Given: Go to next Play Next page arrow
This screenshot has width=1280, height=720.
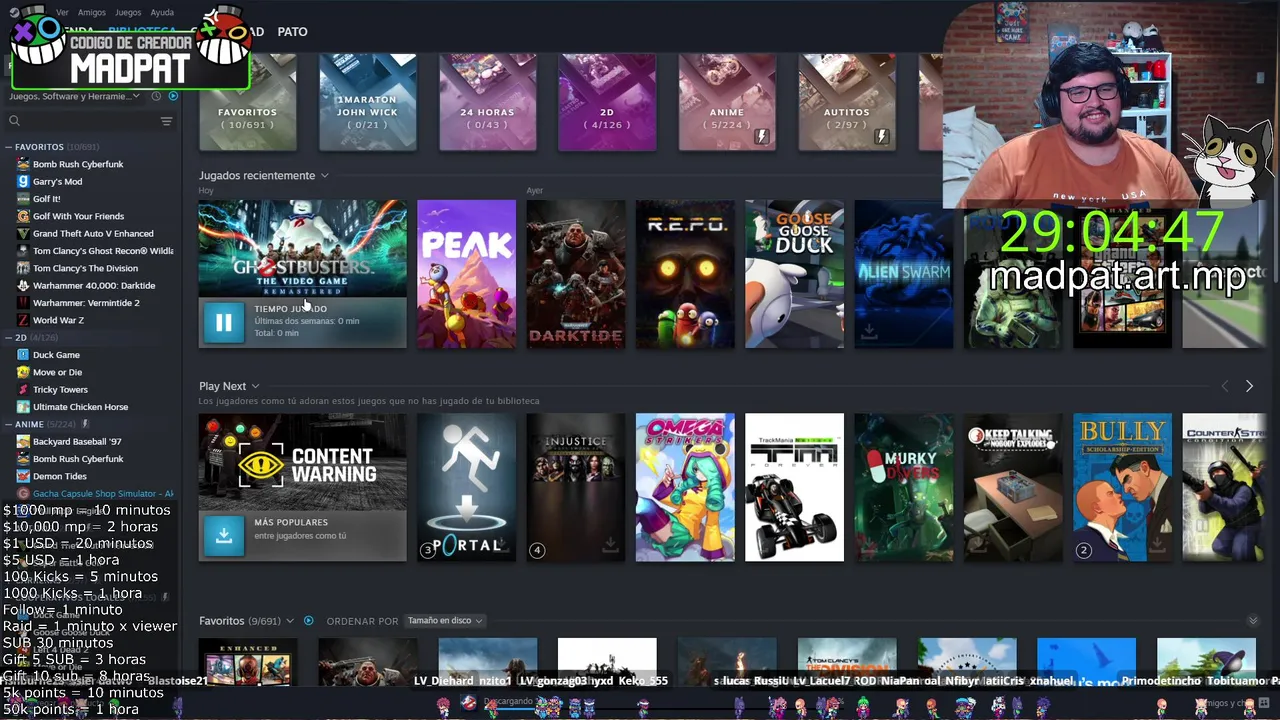Looking at the screenshot, I should (1249, 386).
